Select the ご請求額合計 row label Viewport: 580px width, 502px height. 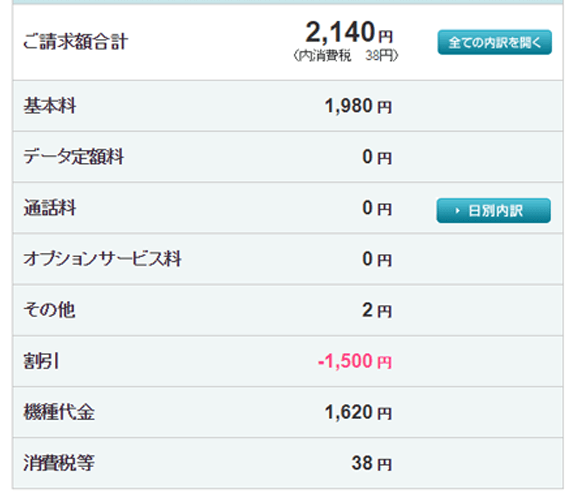(75, 41)
